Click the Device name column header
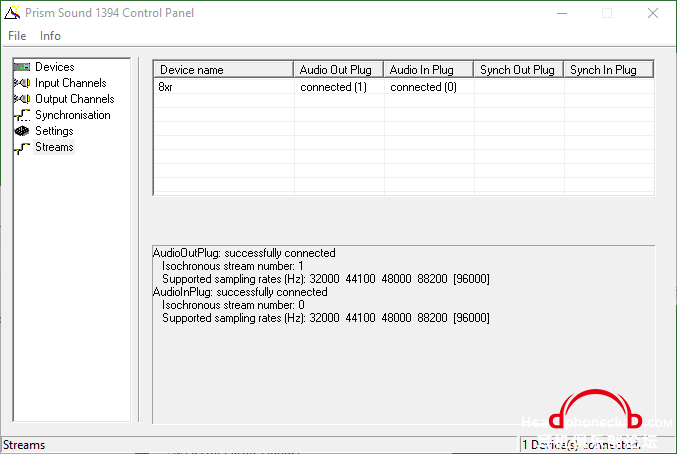Screen dimensions: 677x454 point(223,69)
